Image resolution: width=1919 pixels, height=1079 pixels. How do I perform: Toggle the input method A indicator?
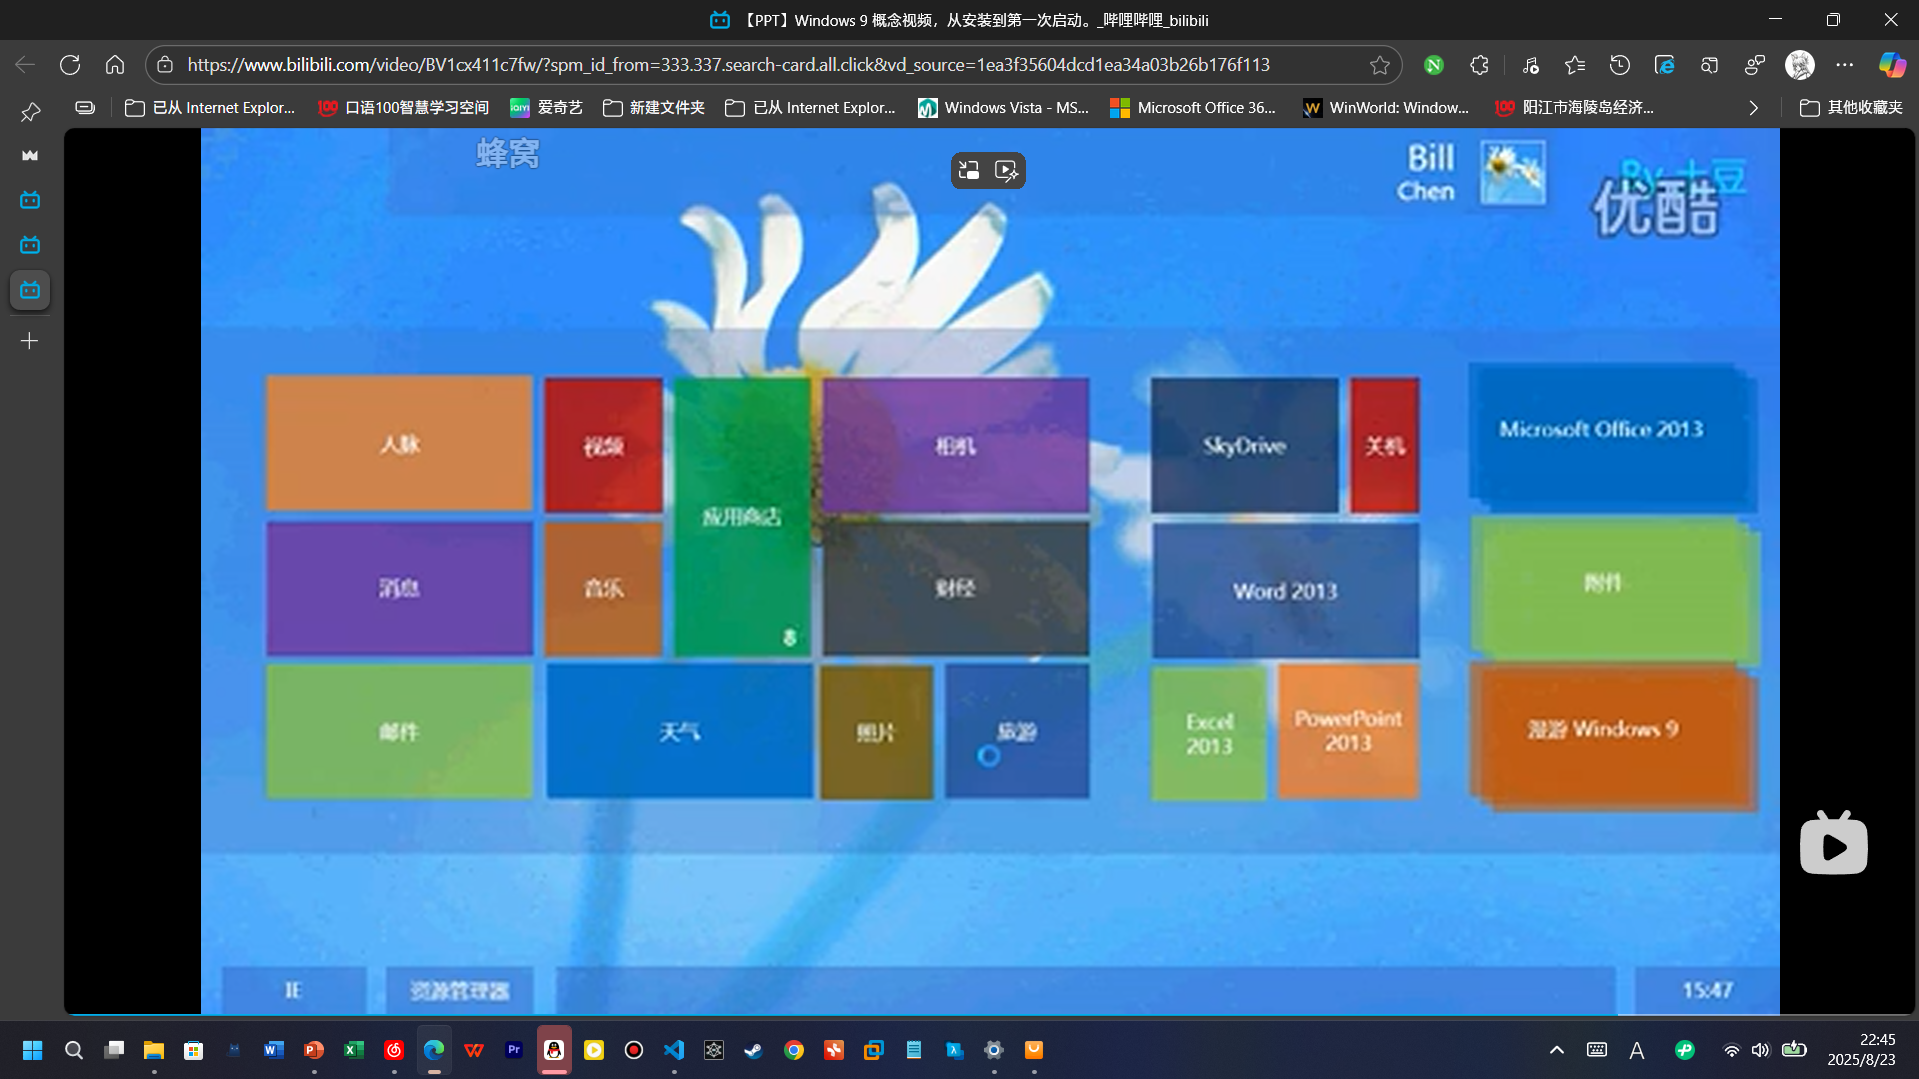pos(1636,1050)
